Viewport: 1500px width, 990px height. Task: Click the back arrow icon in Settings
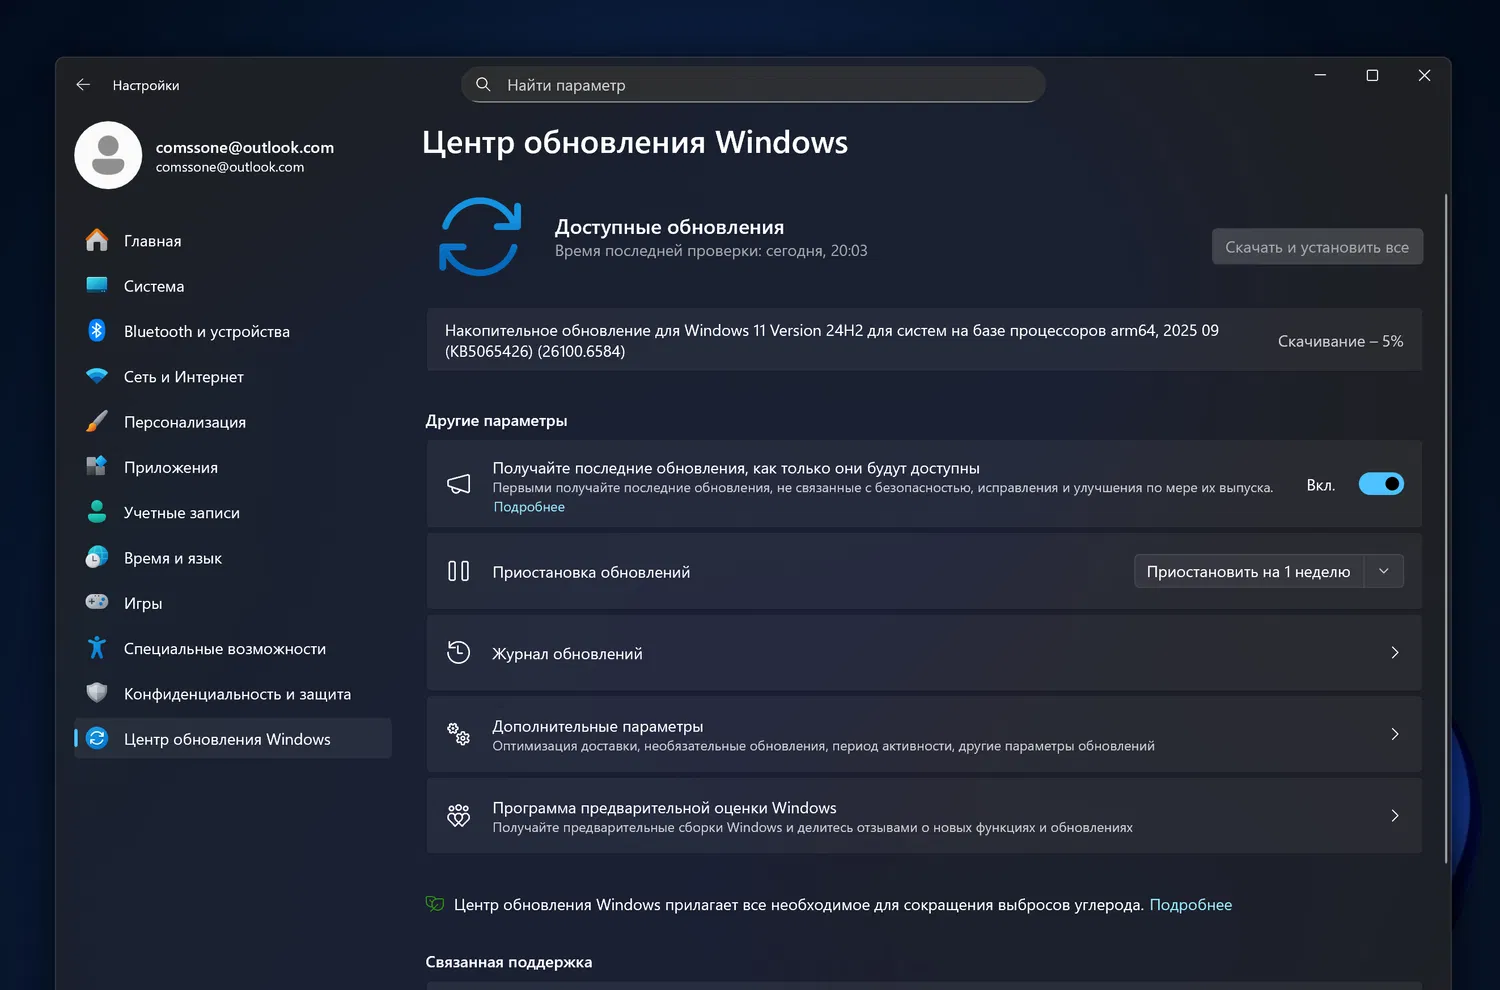coord(83,85)
